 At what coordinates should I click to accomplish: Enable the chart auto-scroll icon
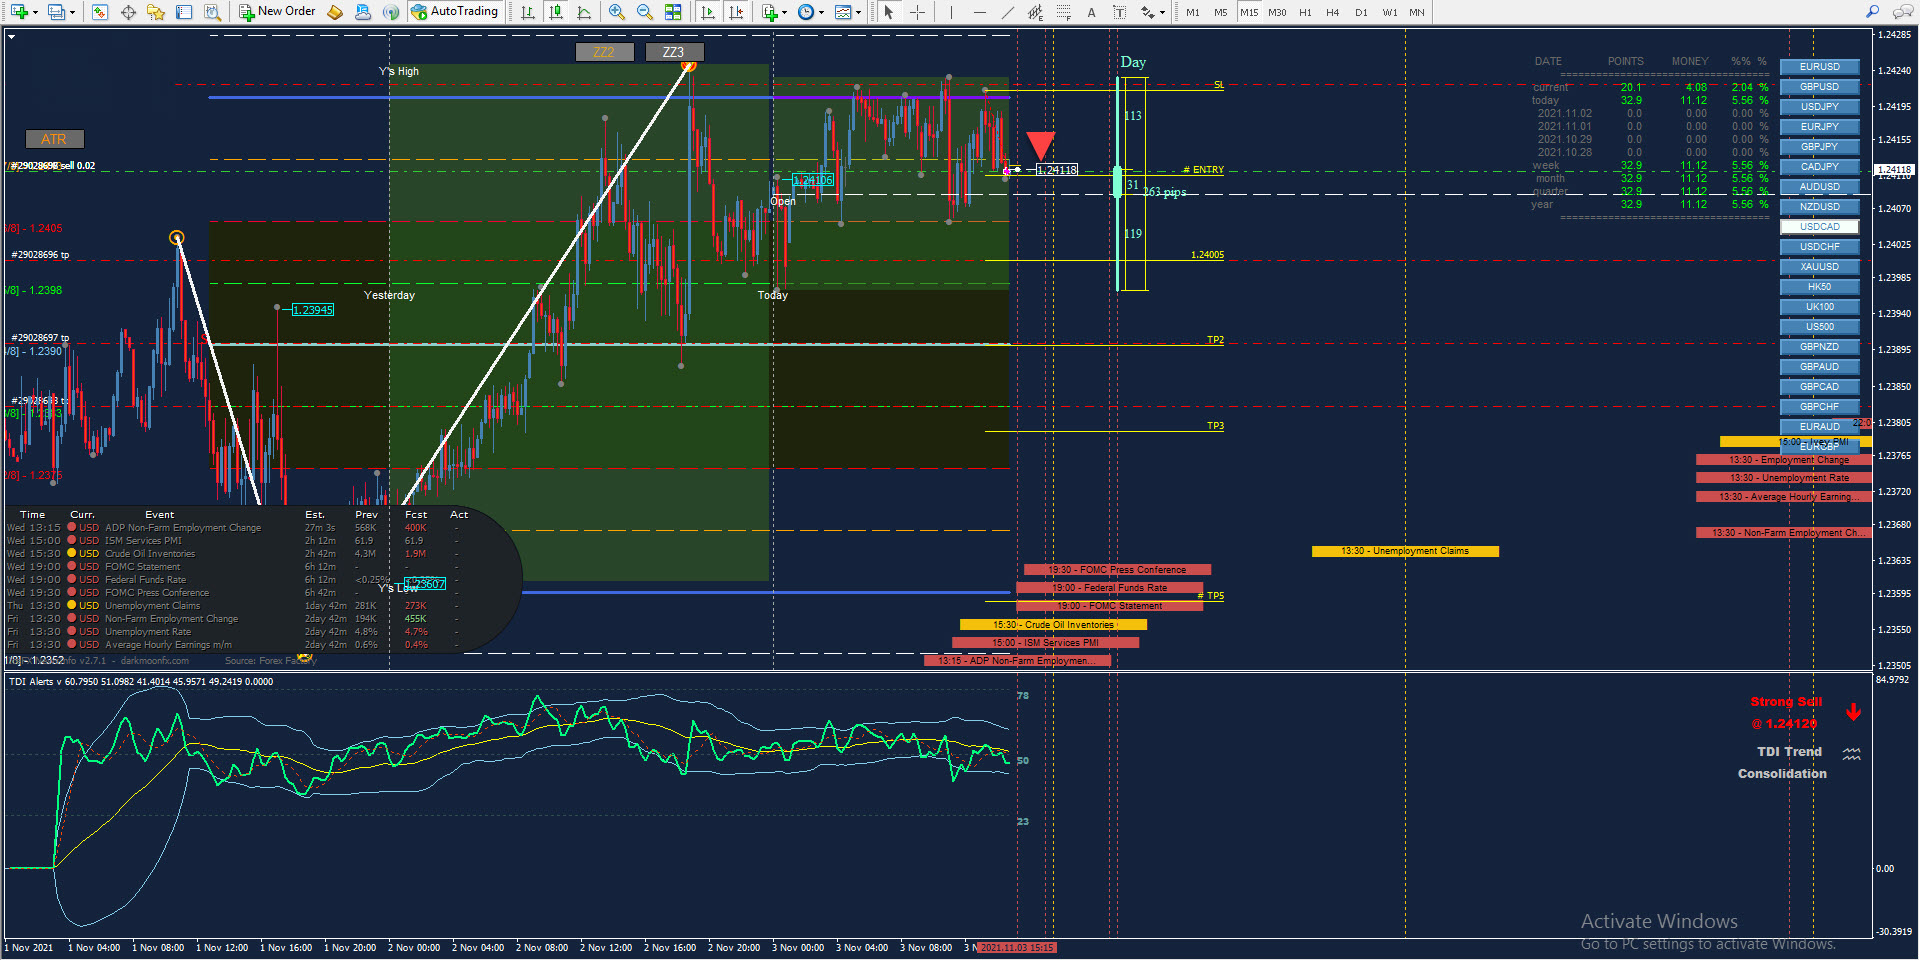pos(708,12)
